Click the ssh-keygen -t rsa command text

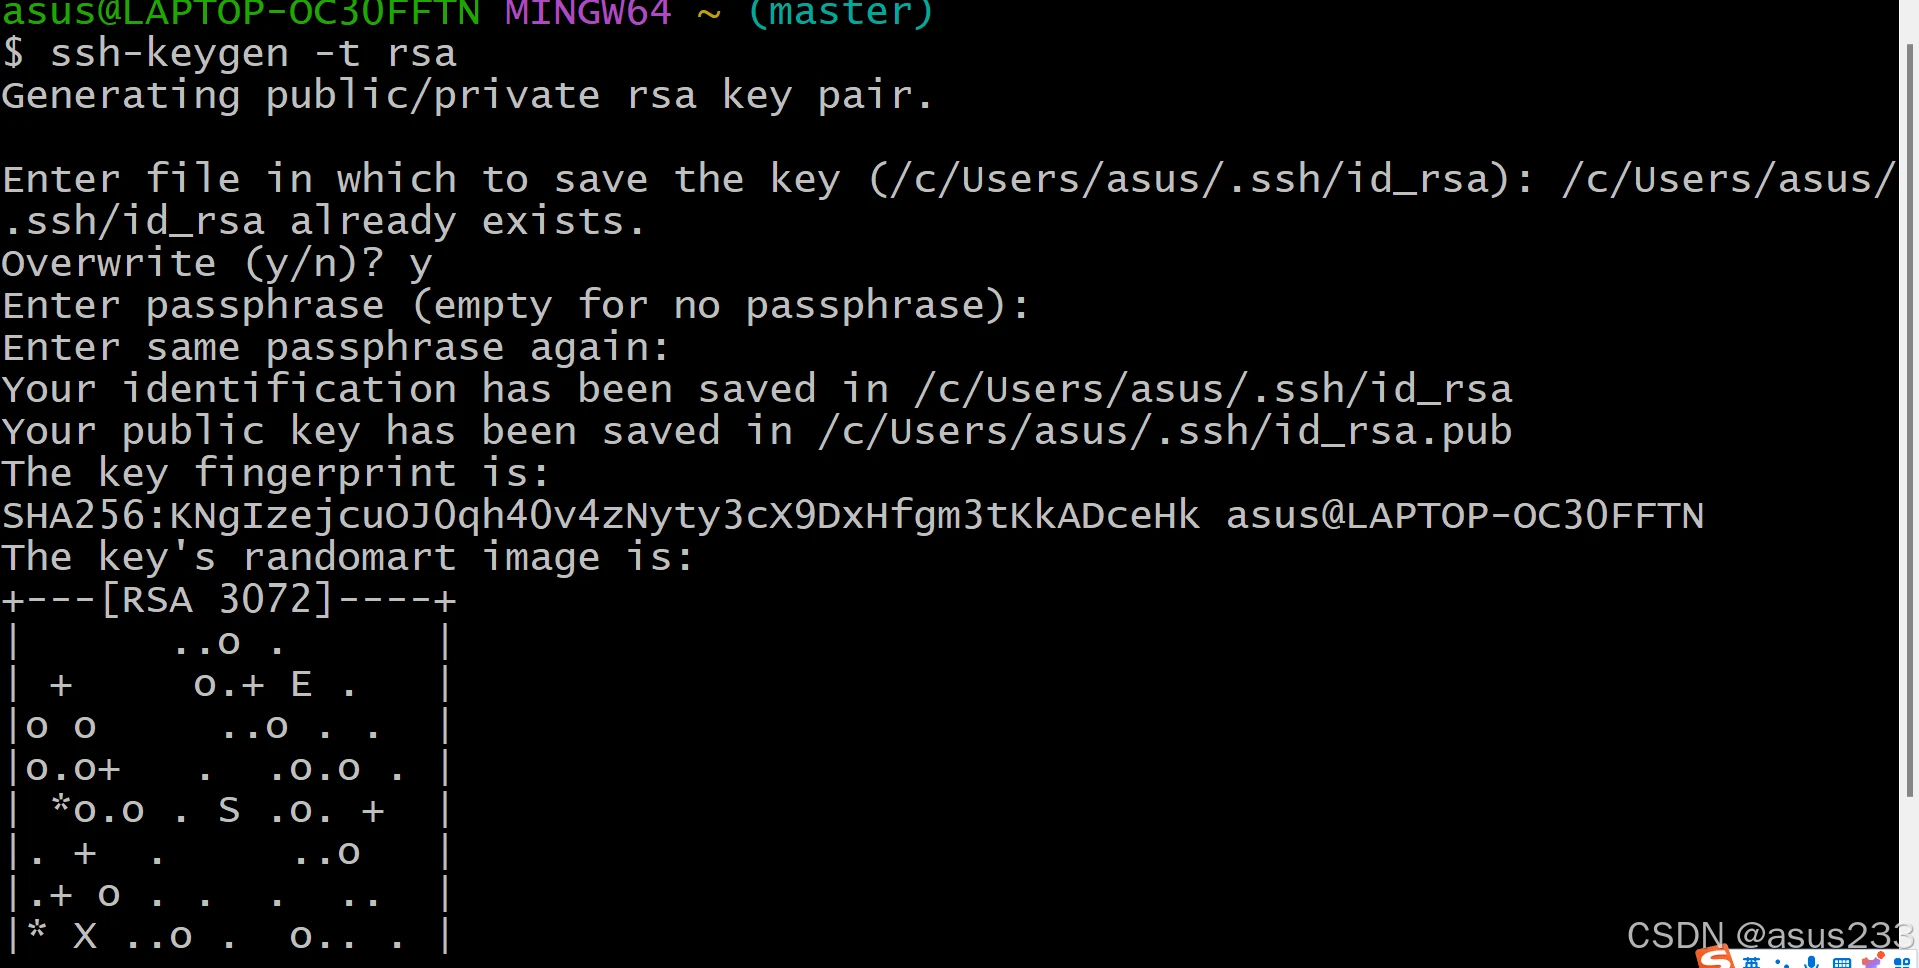[253, 53]
